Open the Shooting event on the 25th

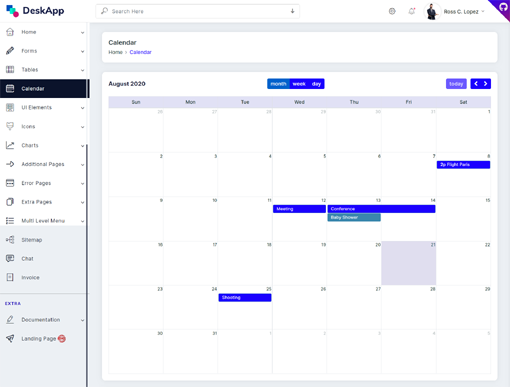245,298
